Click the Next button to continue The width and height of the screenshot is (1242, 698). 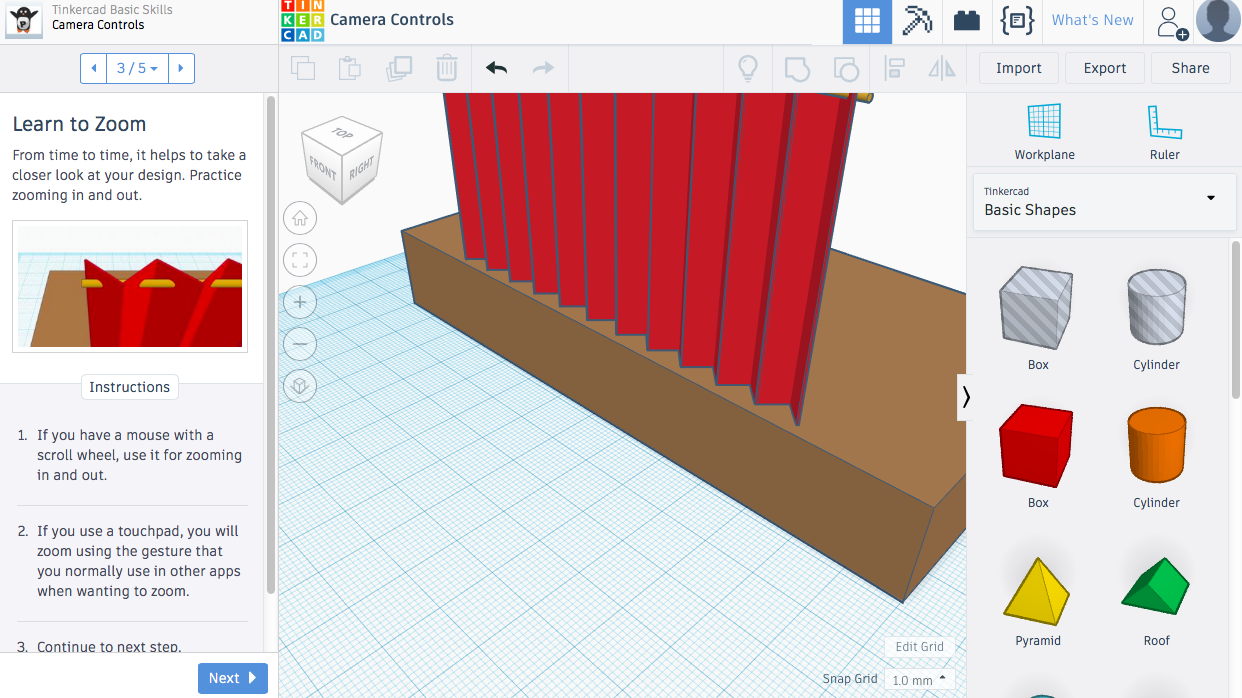tap(232, 677)
